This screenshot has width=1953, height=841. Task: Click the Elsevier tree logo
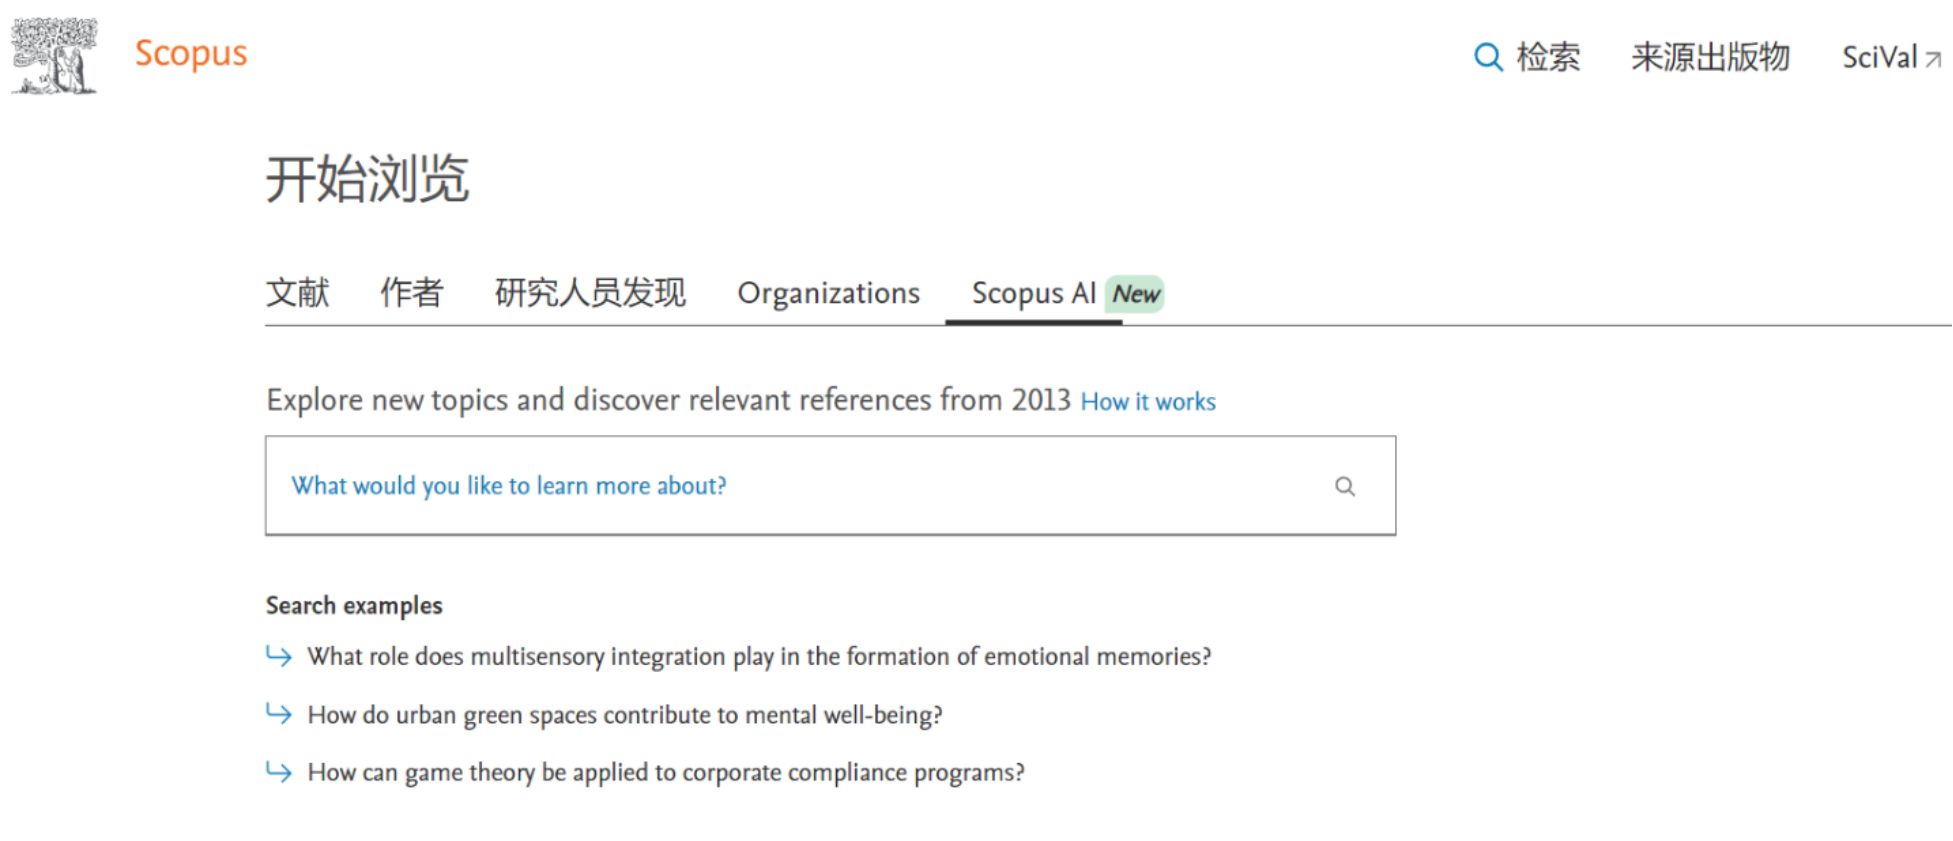(55, 56)
